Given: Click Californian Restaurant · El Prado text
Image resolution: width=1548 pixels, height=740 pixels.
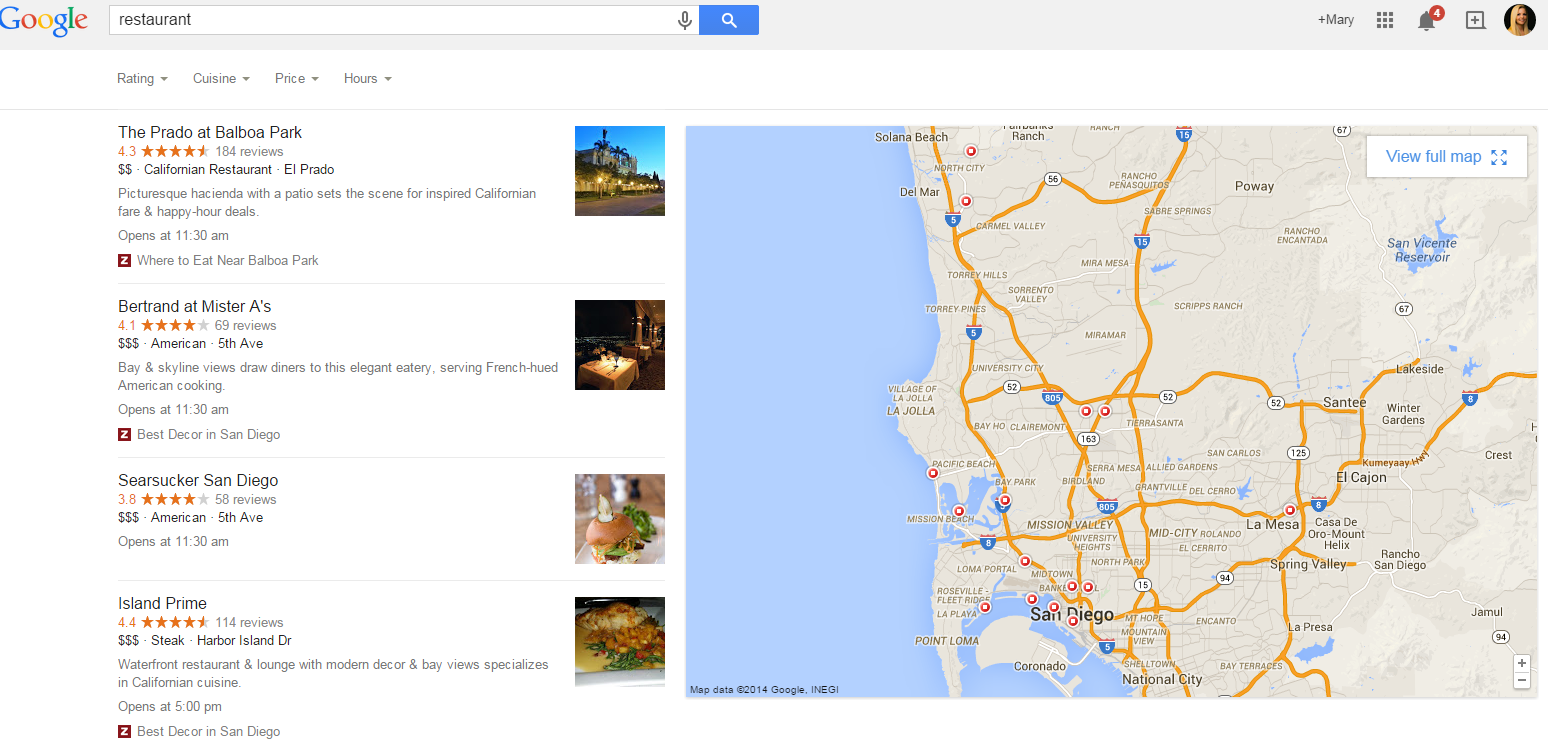Looking at the screenshot, I should (239, 169).
